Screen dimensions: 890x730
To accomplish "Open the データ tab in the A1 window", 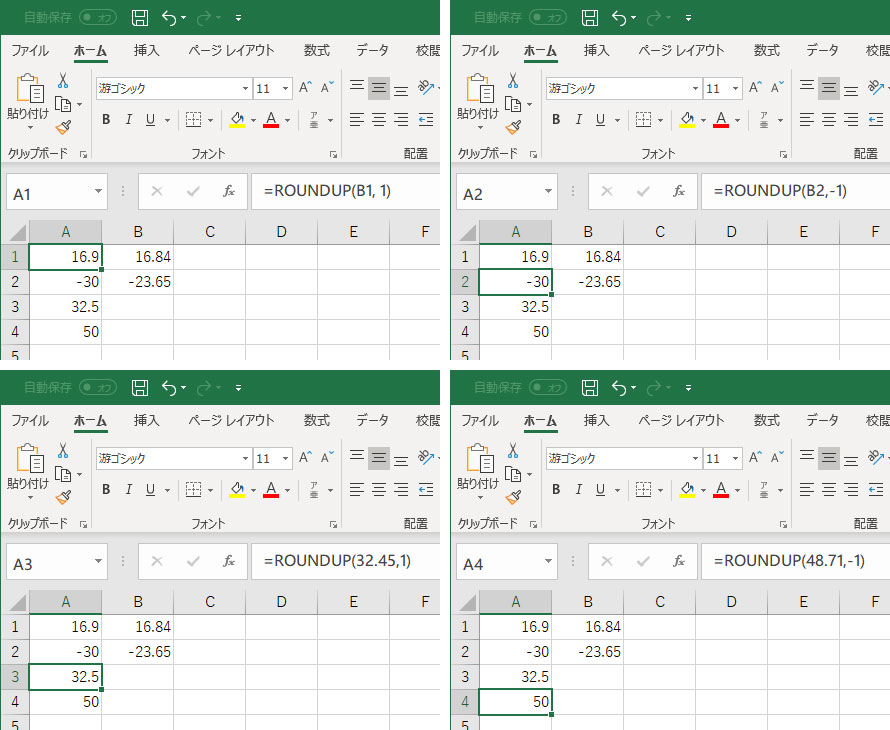I will [x=372, y=51].
